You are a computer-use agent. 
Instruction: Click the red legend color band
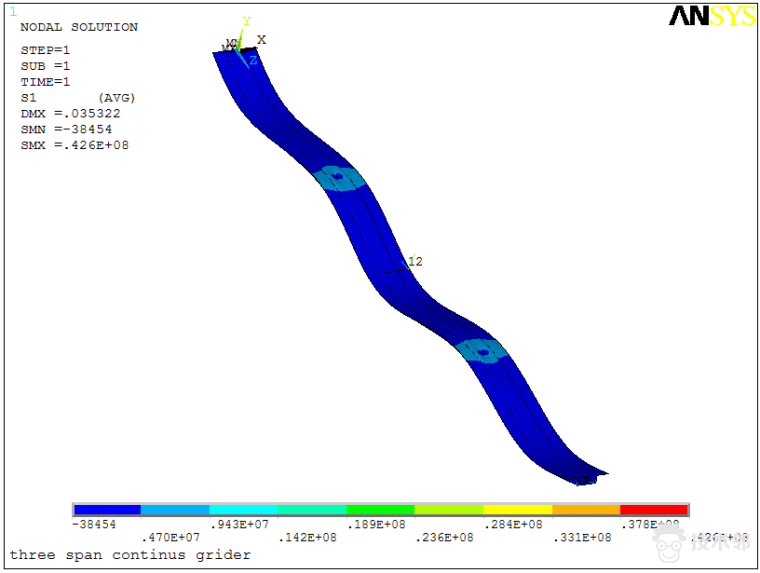point(654,510)
